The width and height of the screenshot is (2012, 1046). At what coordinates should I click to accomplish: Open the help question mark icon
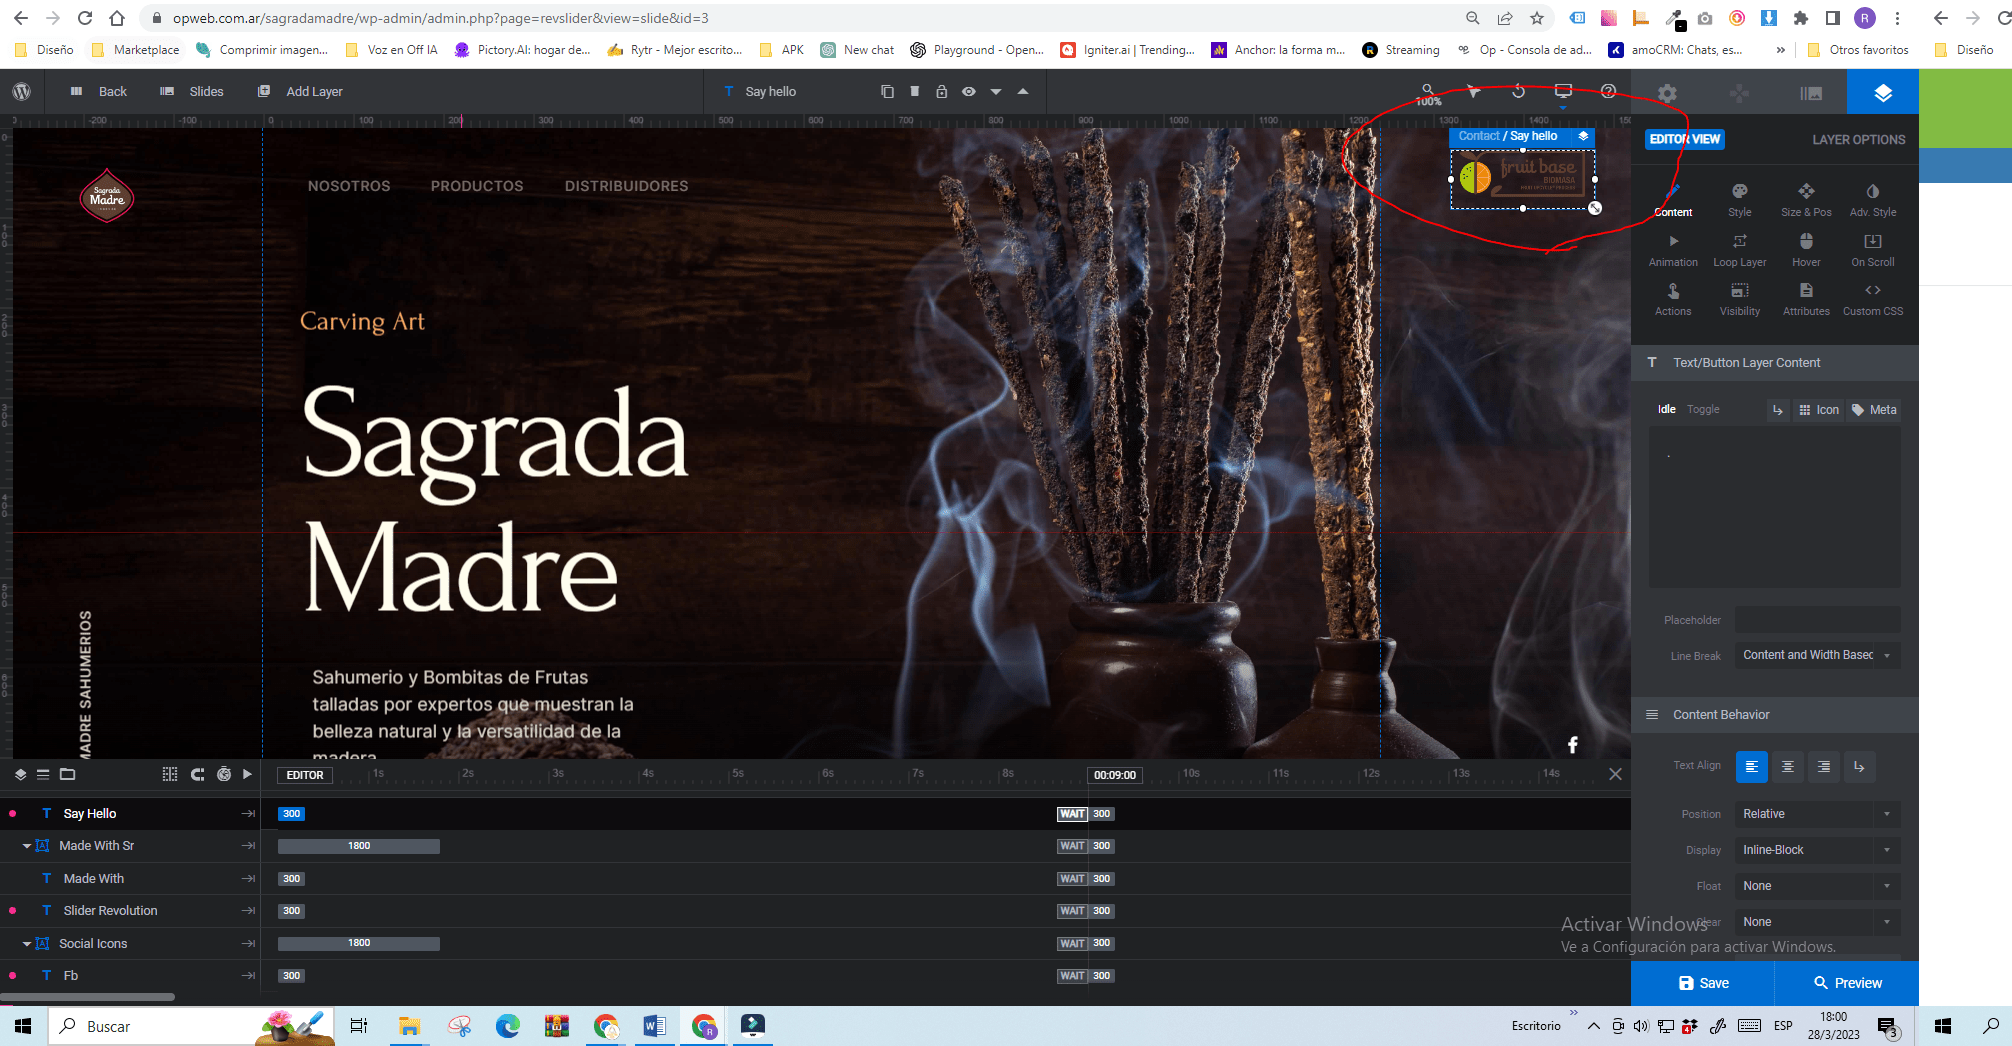pos(1608,91)
